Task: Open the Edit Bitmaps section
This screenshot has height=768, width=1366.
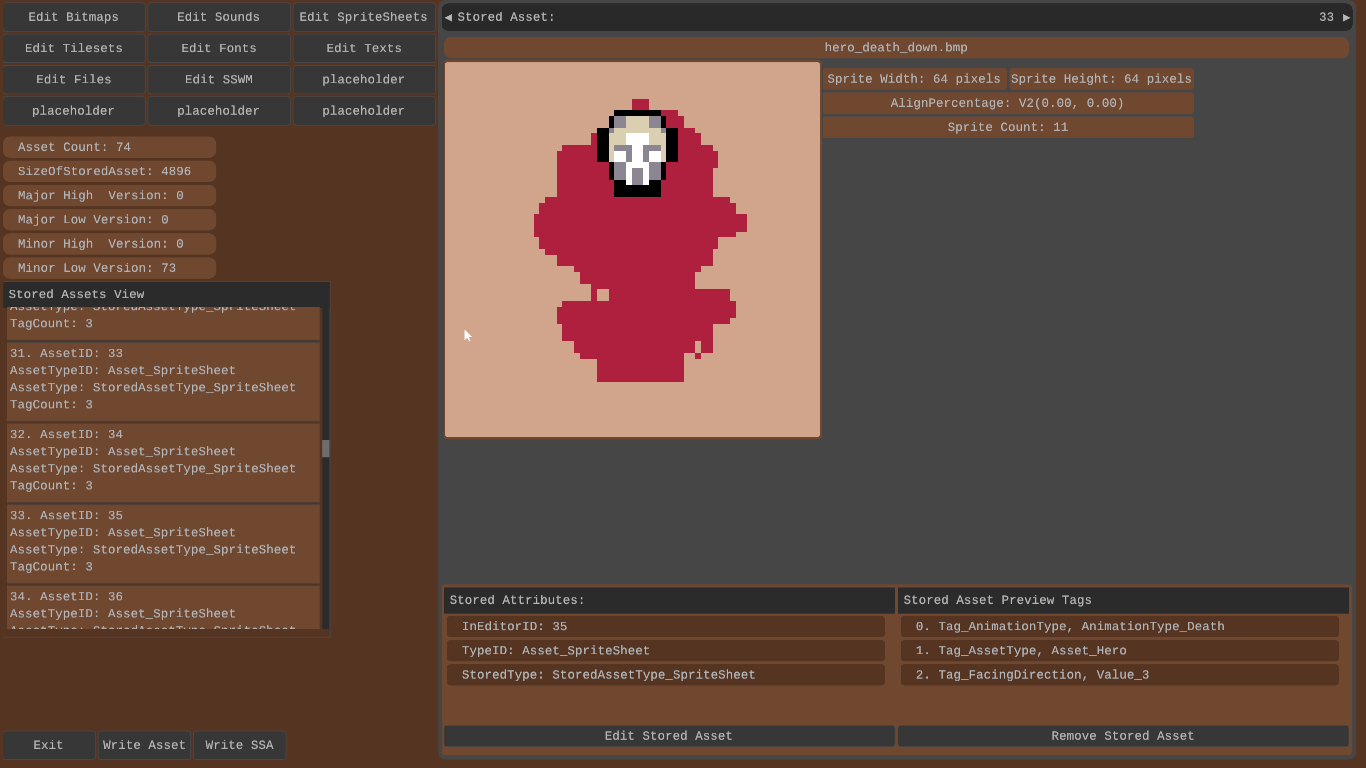Action: click(x=73, y=17)
